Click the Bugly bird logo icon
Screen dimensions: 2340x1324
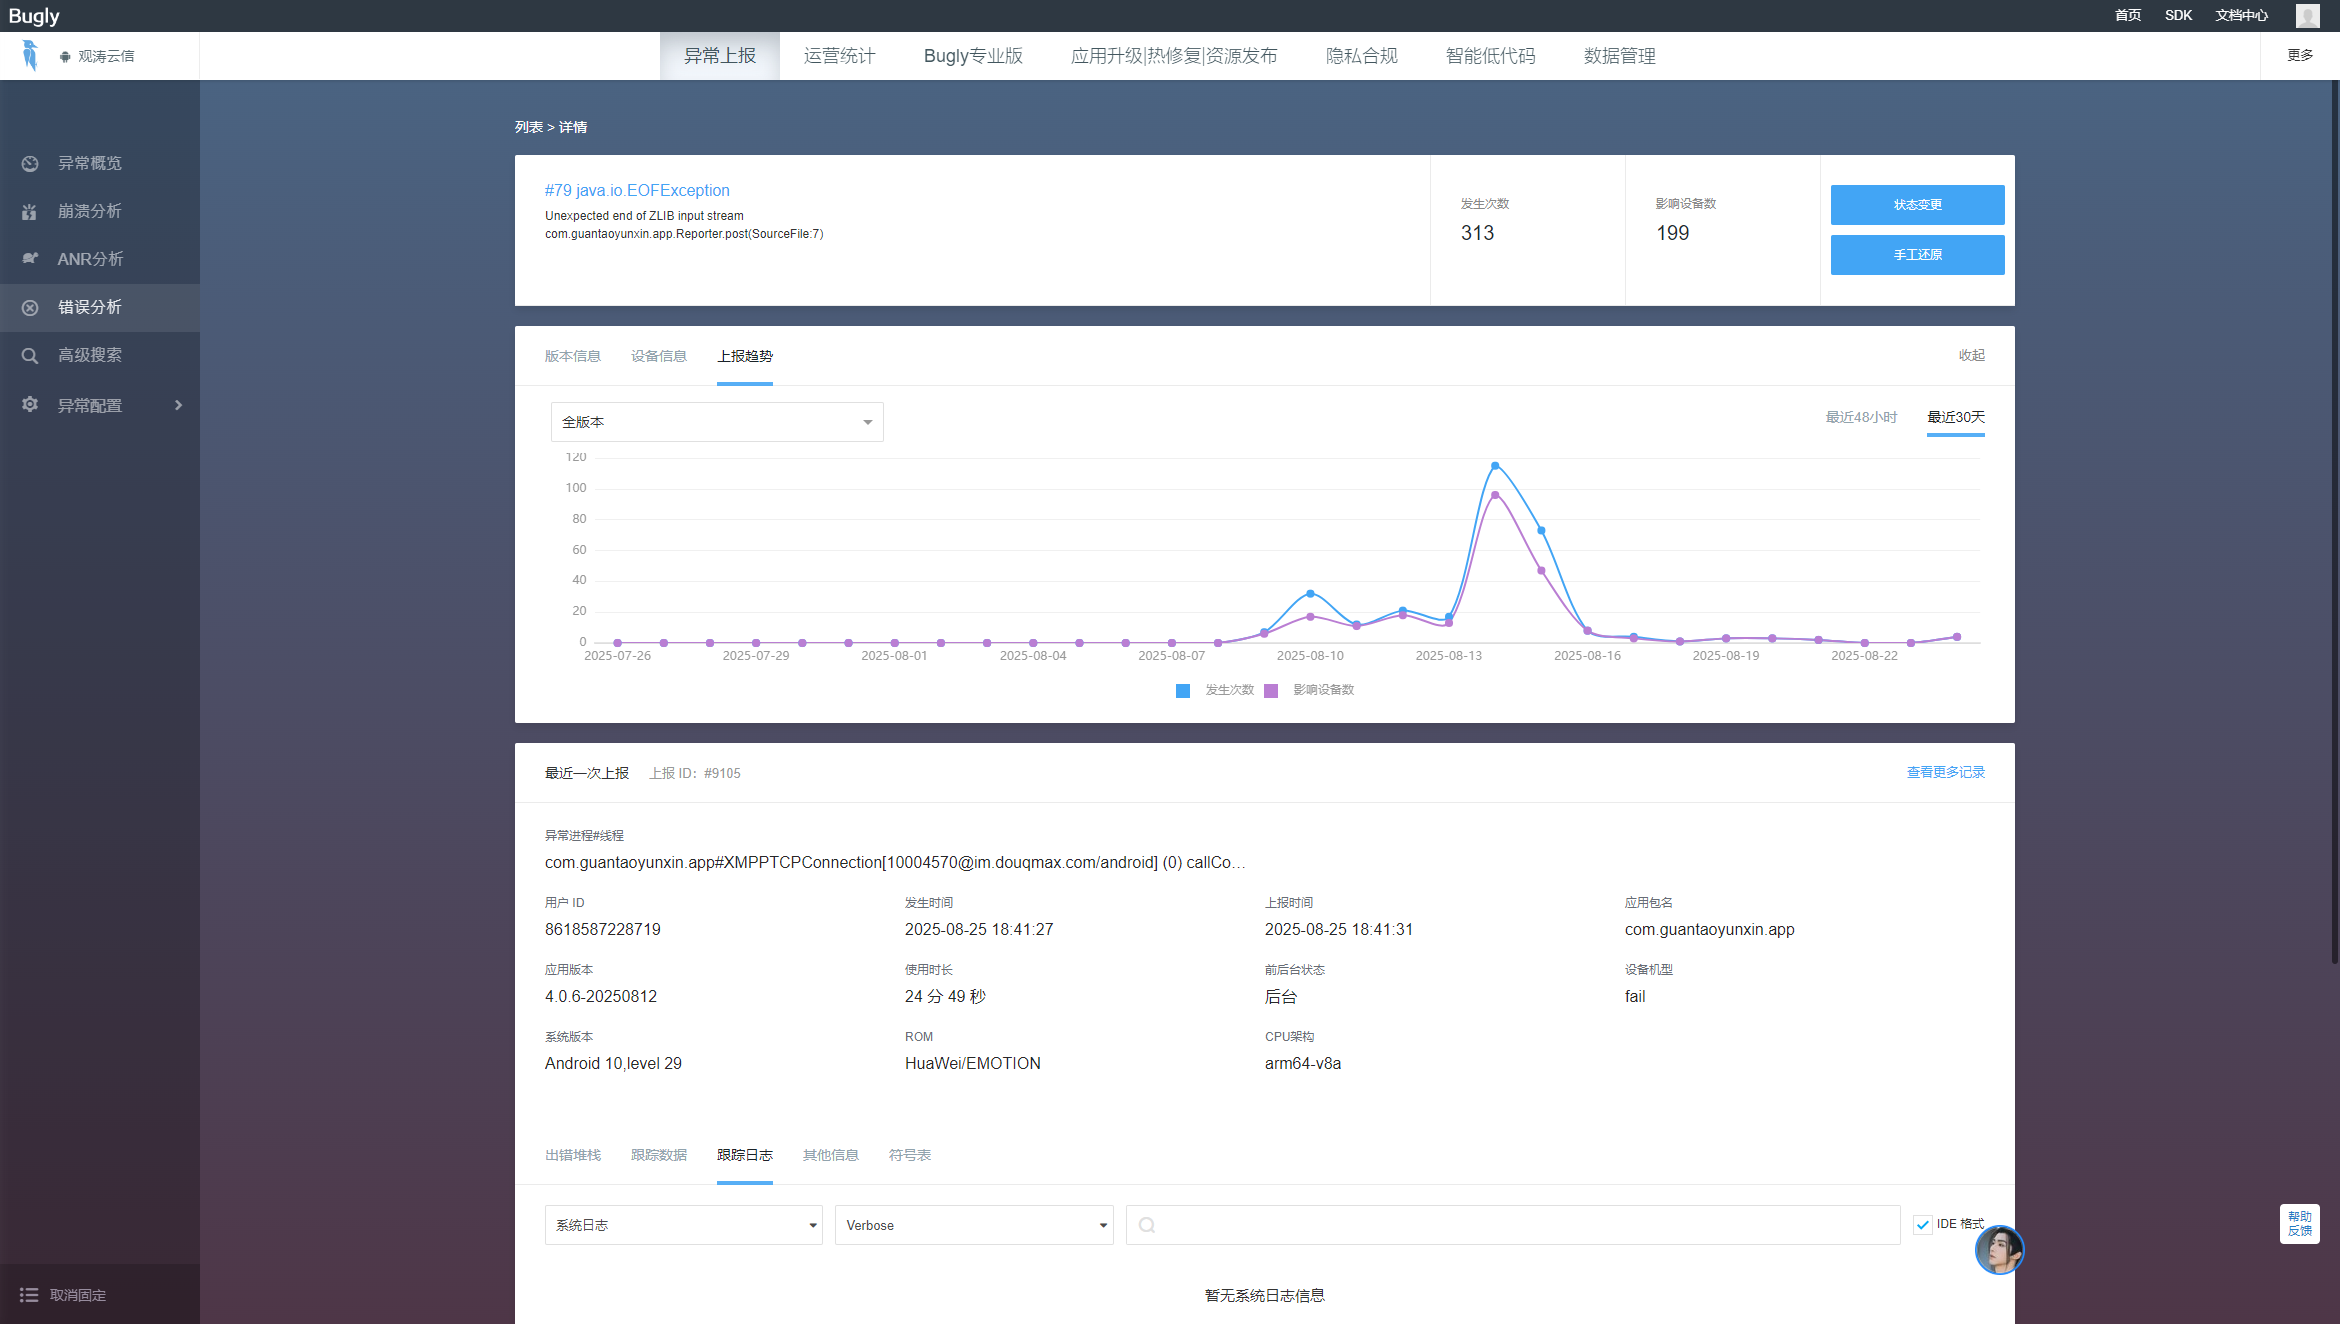tap(30, 56)
